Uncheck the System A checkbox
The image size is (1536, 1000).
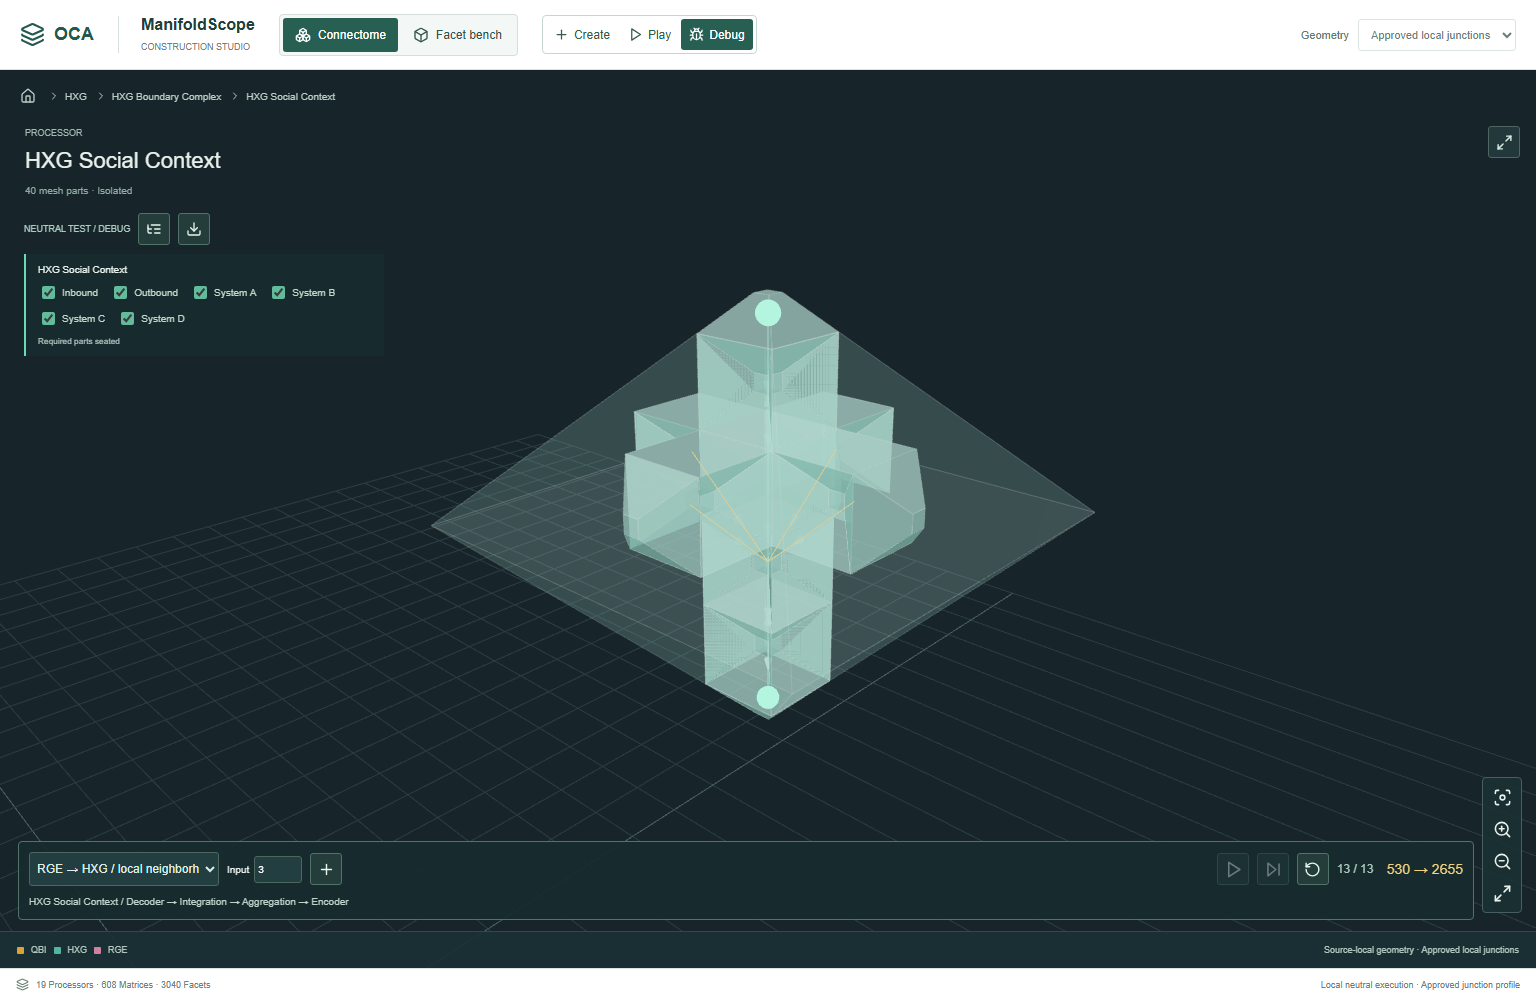pyautogui.click(x=200, y=293)
